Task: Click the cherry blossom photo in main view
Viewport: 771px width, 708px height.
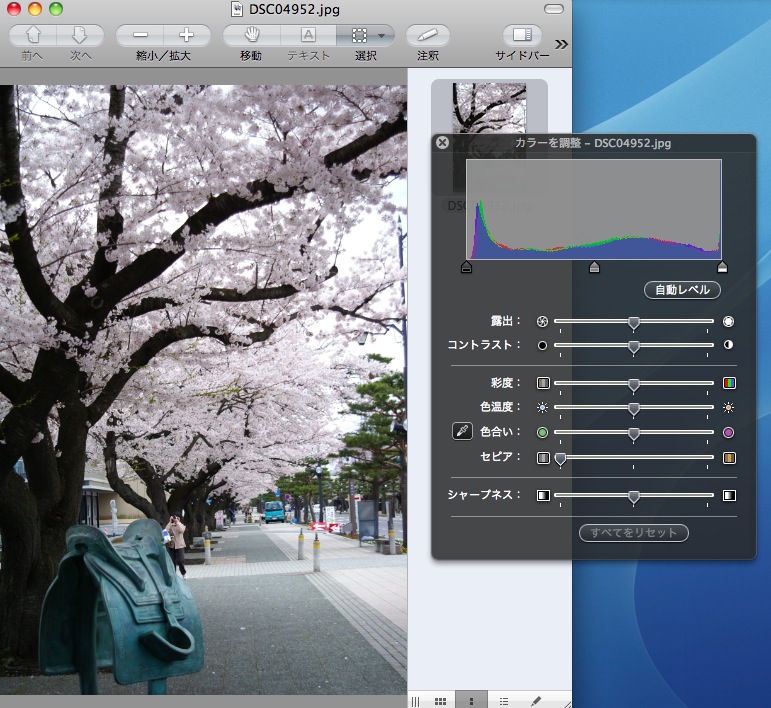Action: (x=204, y=389)
